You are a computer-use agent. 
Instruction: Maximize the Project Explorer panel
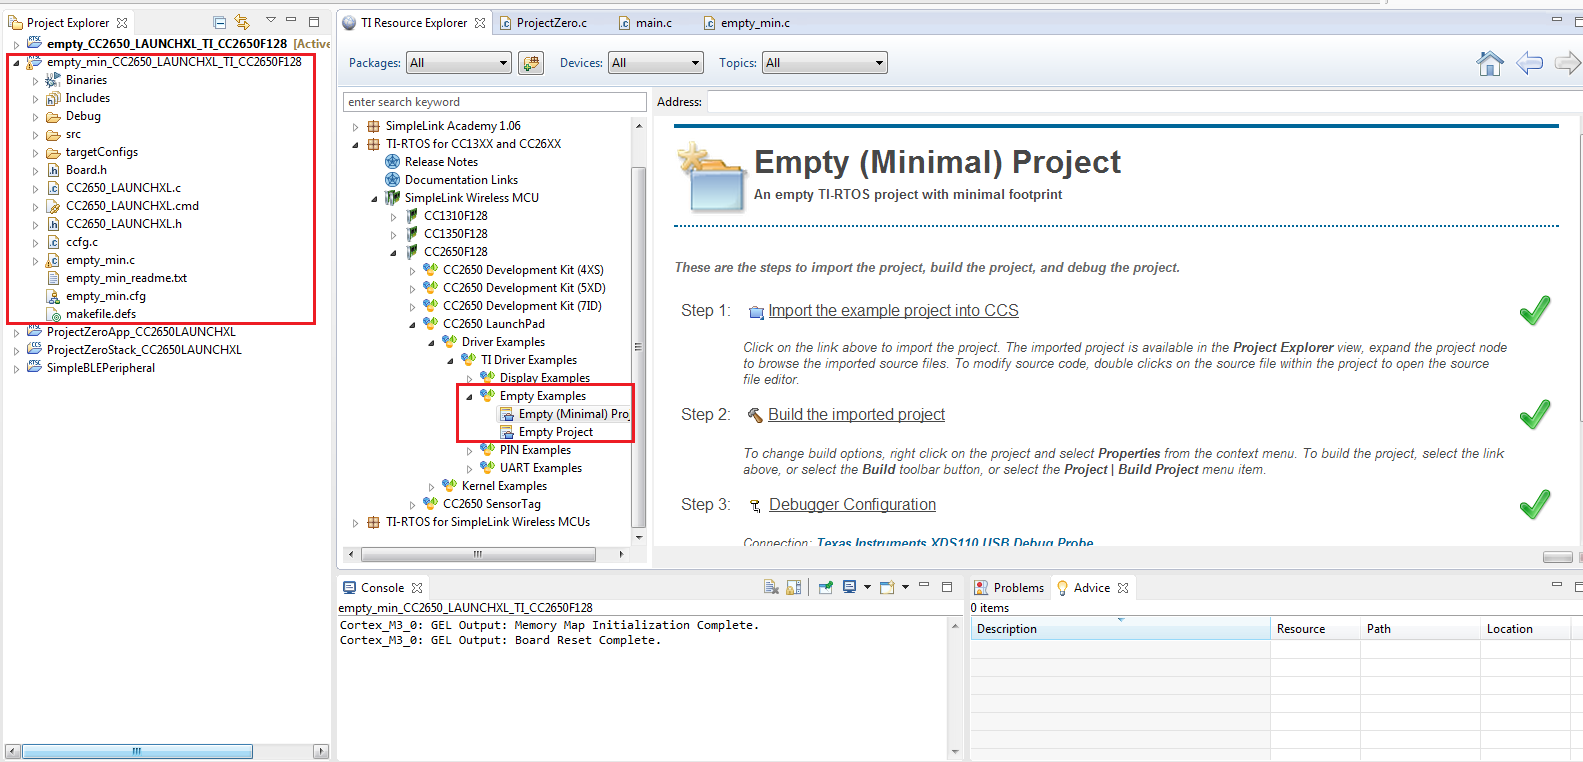pyautogui.click(x=313, y=21)
